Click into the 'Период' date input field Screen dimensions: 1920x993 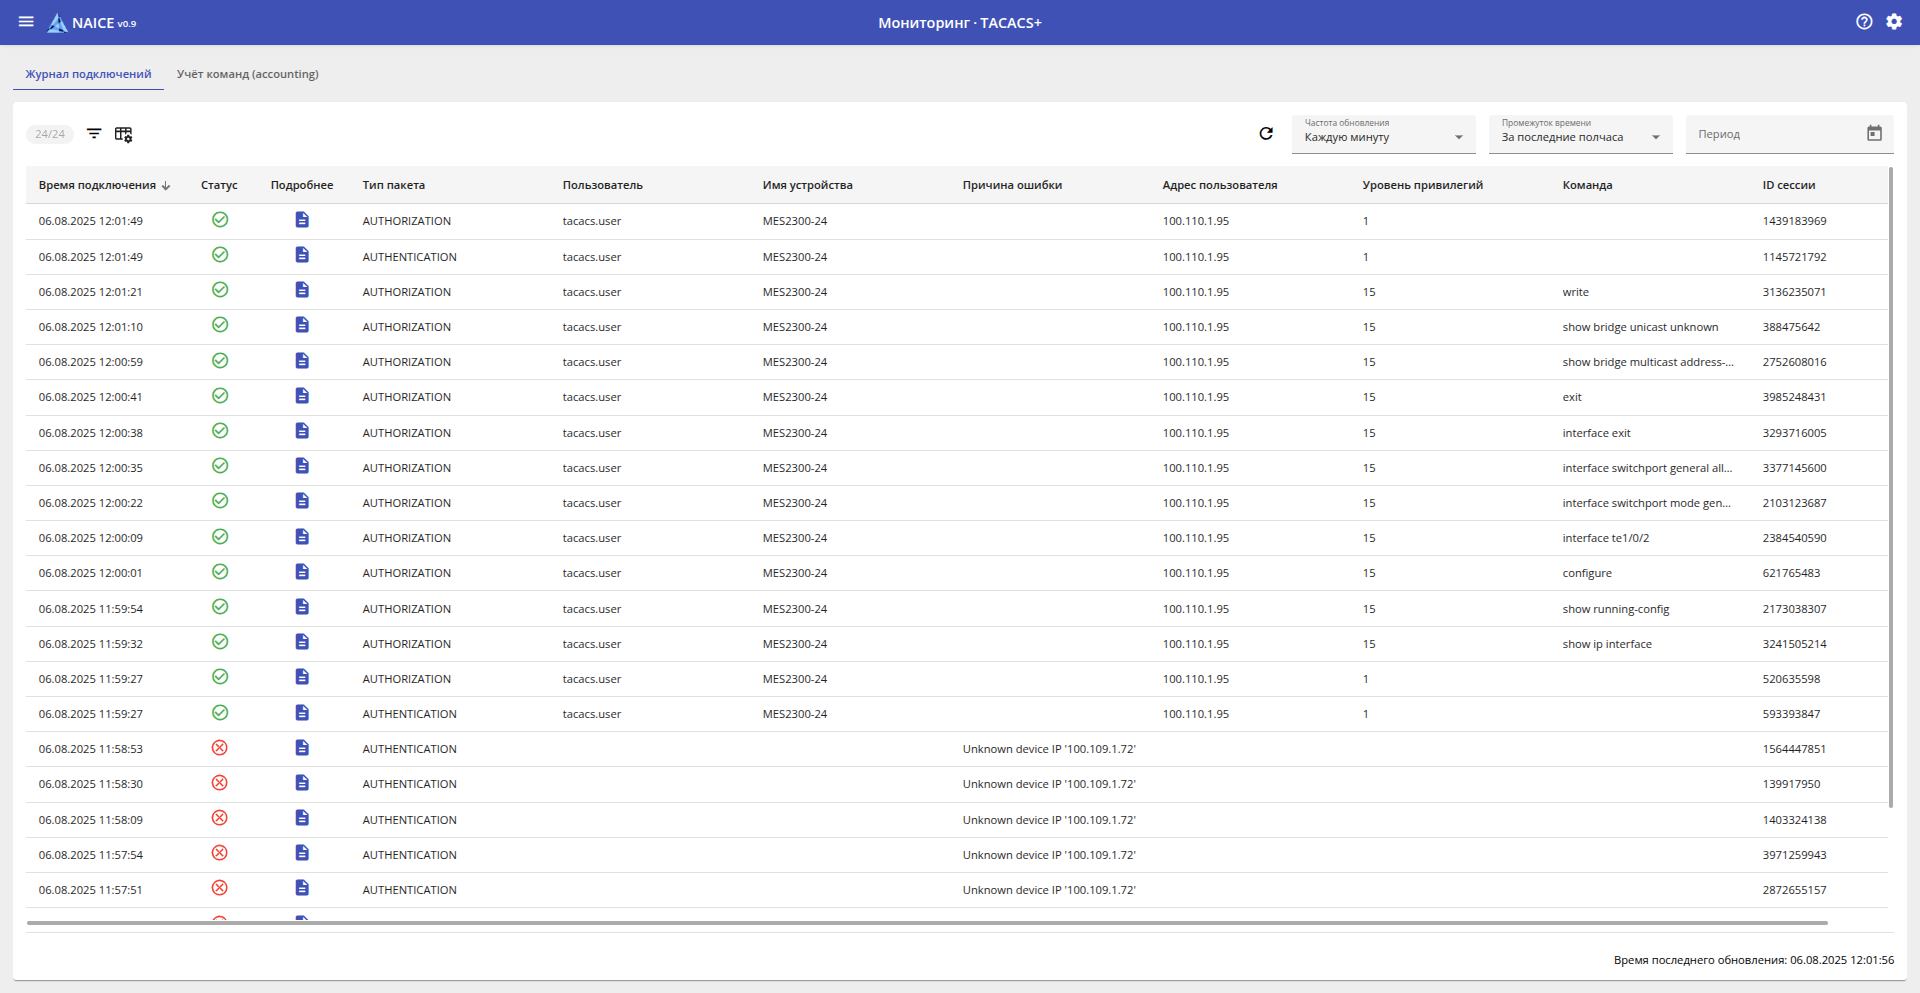[1770, 135]
